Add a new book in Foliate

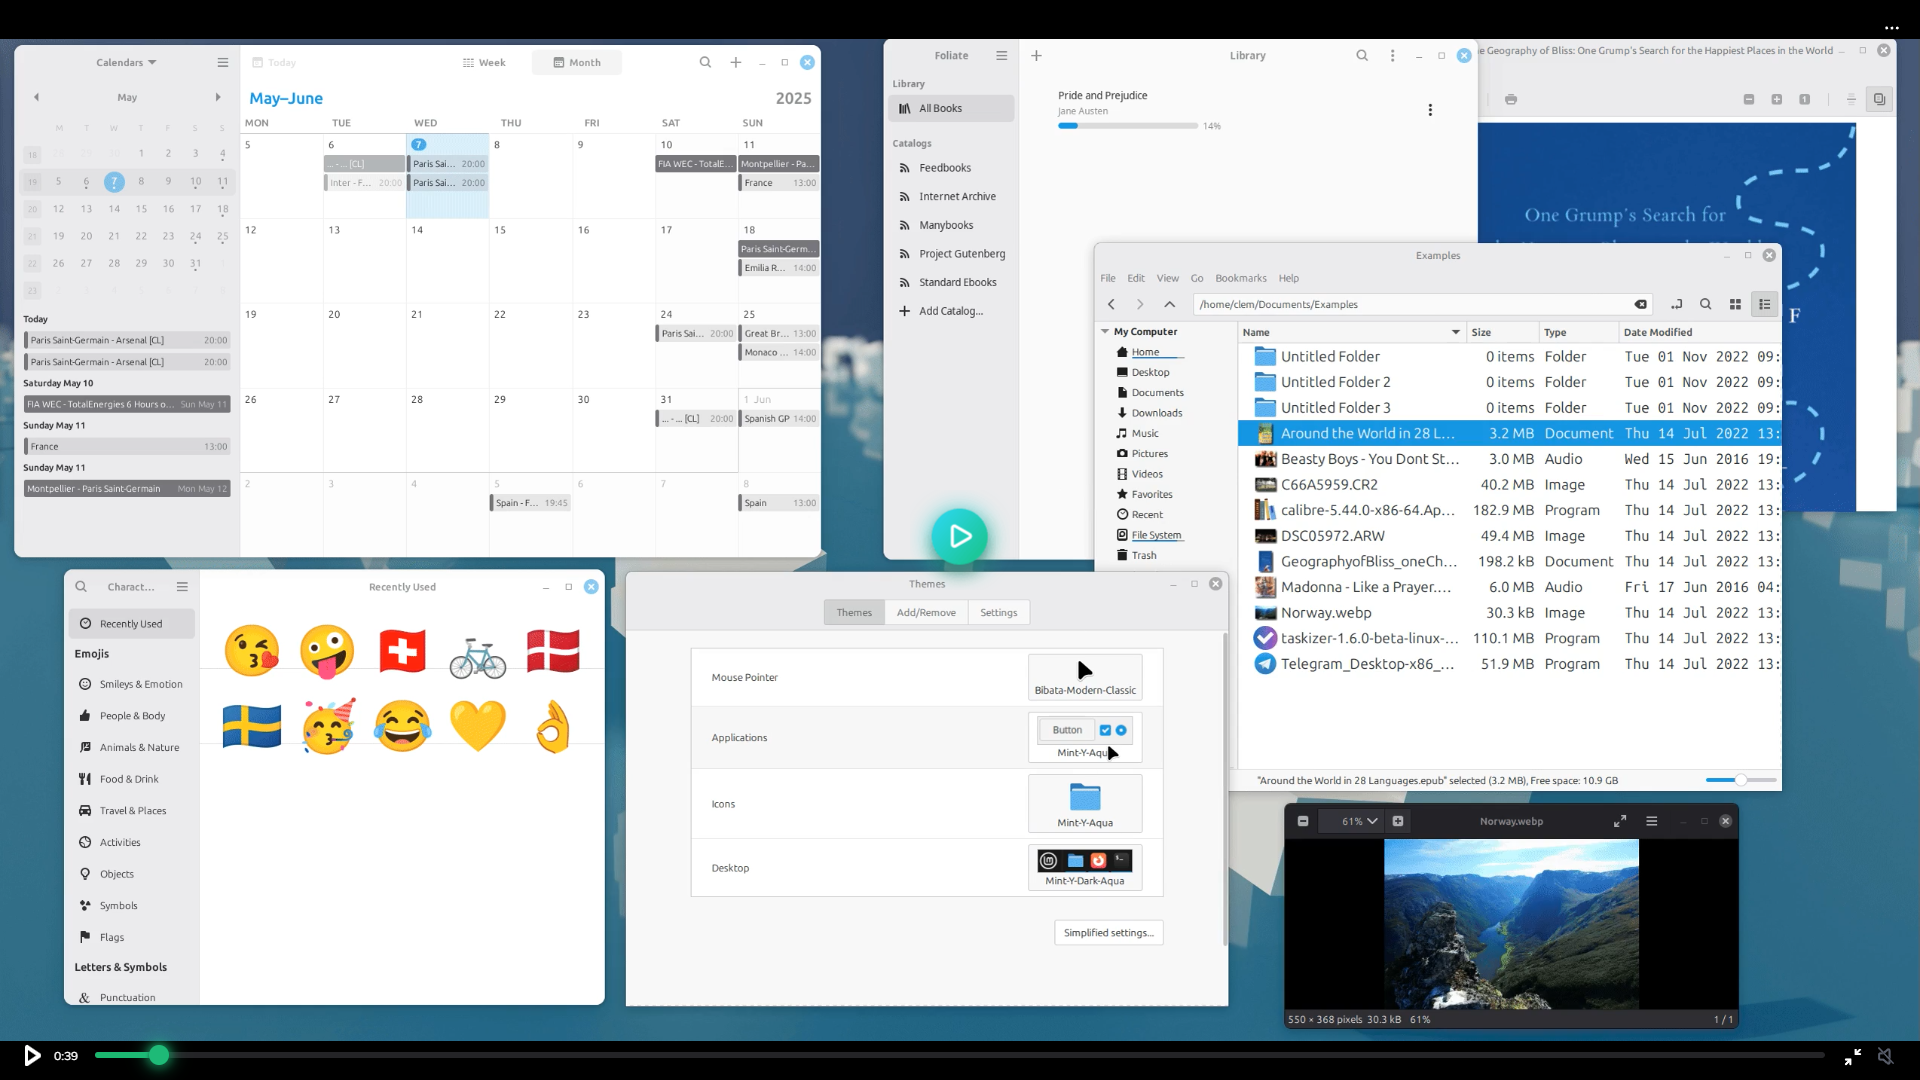pos(1036,56)
